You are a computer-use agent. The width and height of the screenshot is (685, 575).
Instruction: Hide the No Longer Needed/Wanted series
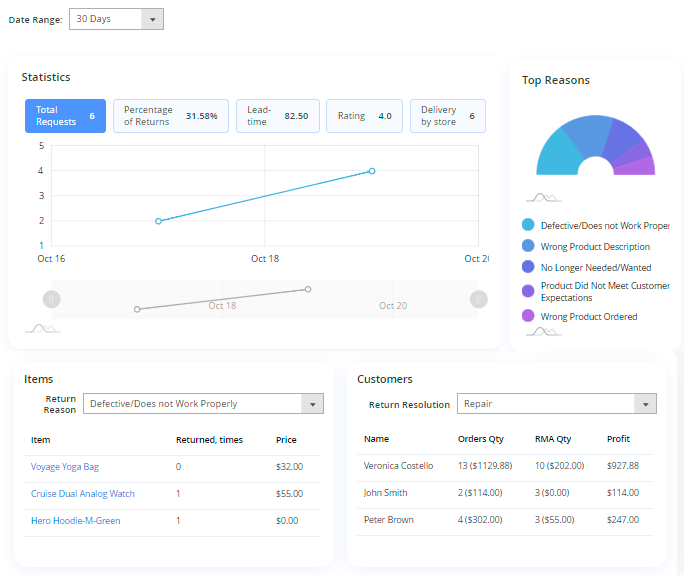click(594, 267)
